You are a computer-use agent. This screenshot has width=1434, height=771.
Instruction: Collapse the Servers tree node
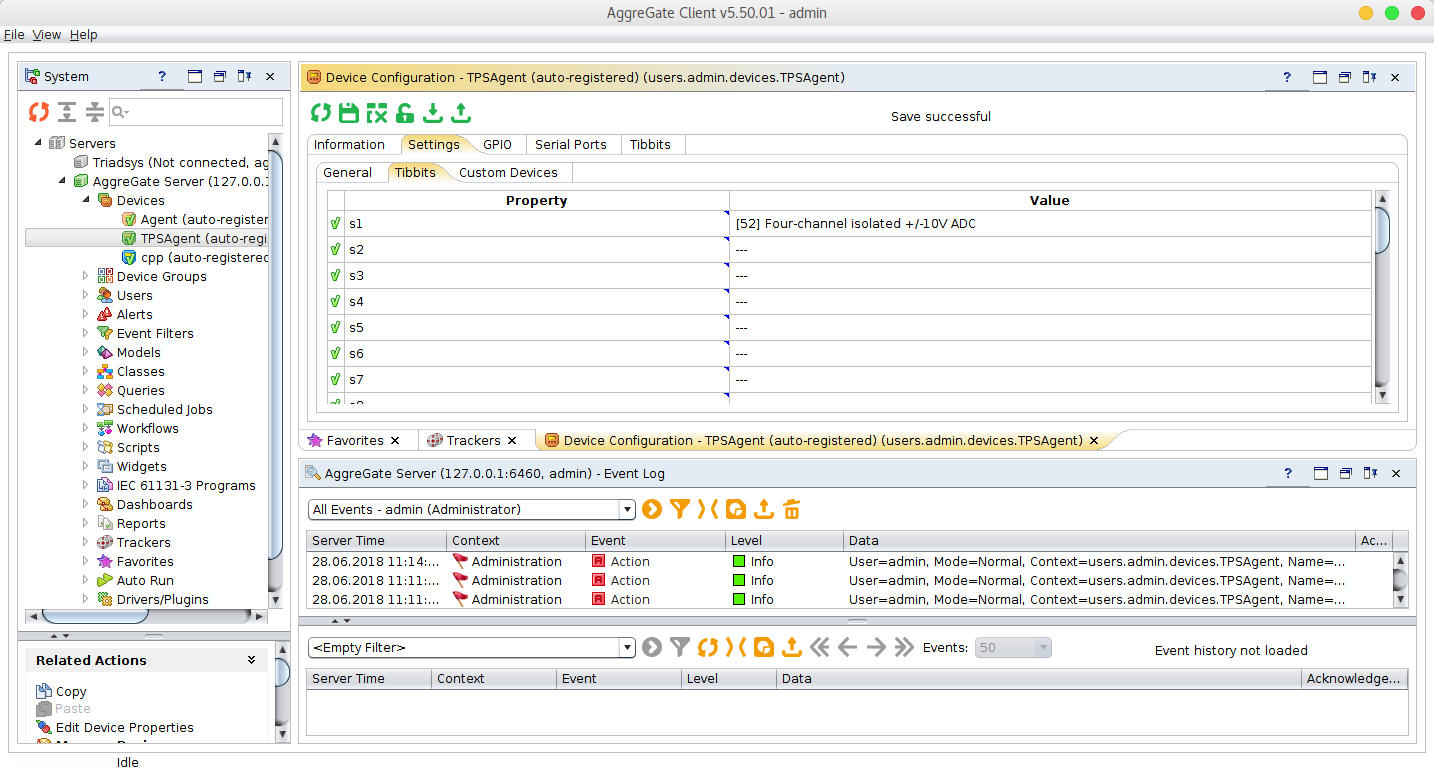pos(38,143)
